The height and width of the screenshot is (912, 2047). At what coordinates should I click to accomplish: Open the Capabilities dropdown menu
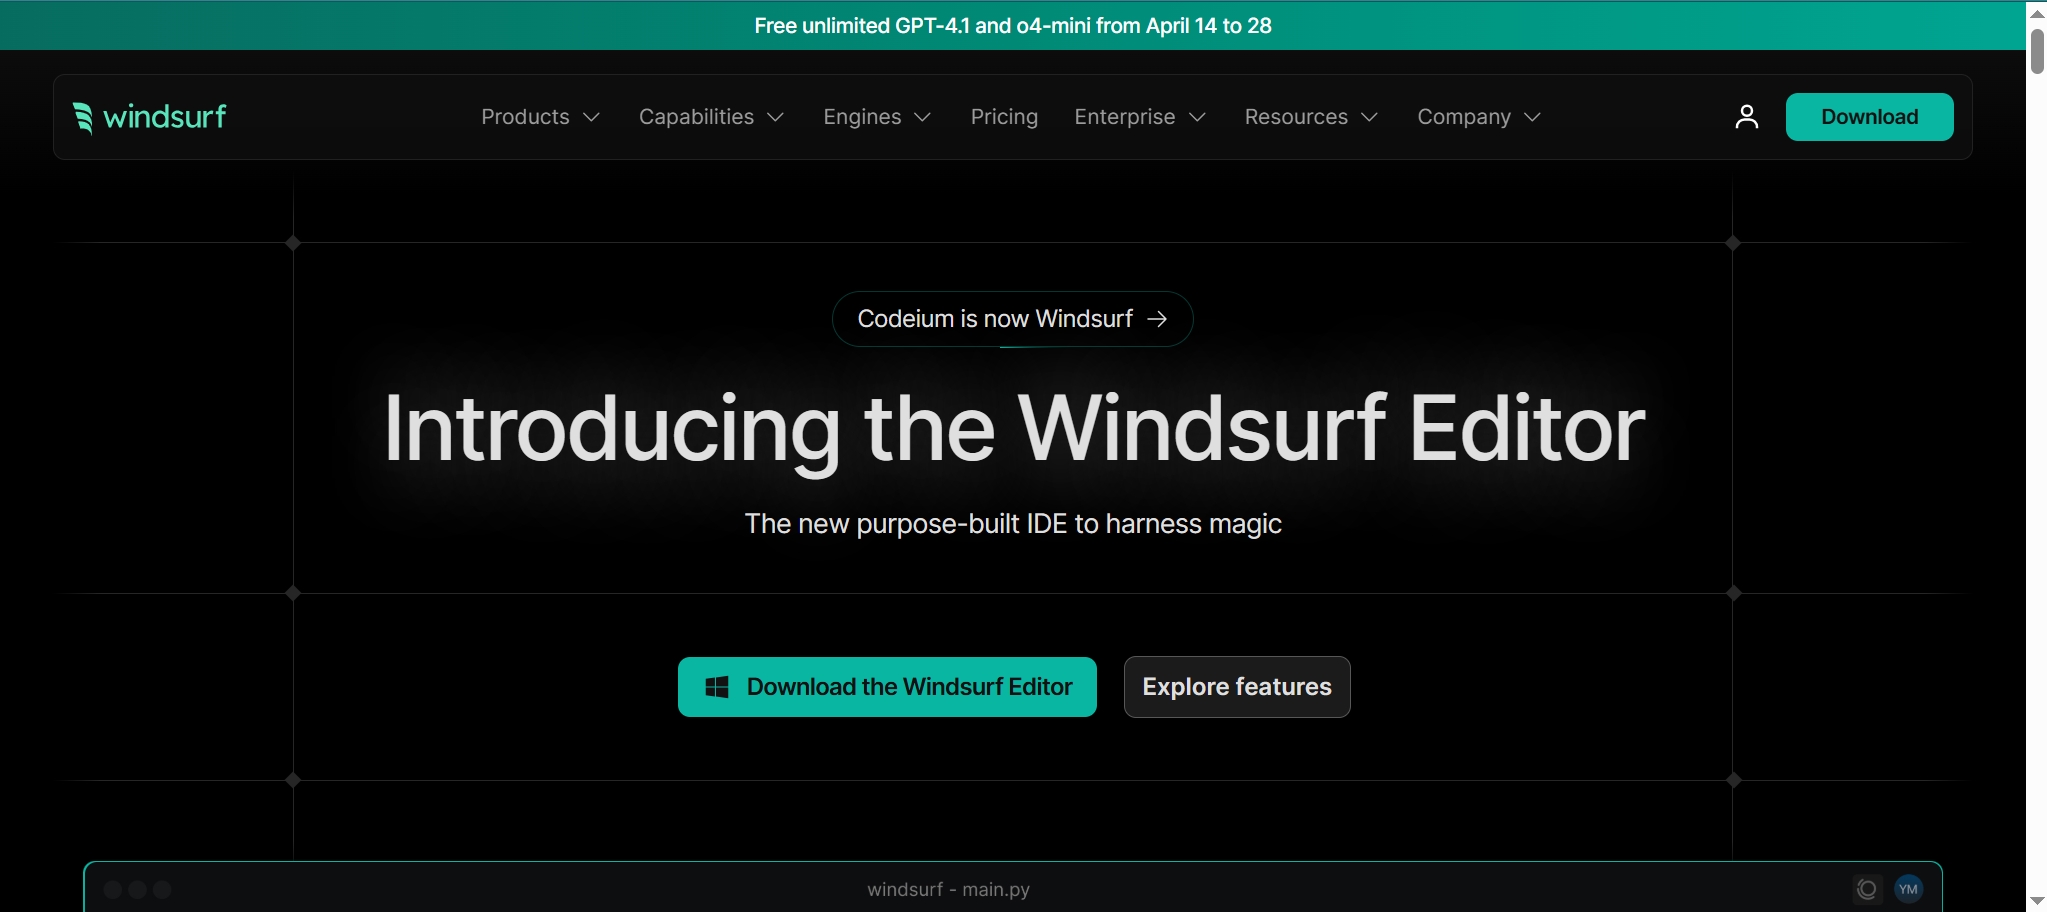[x=711, y=117]
